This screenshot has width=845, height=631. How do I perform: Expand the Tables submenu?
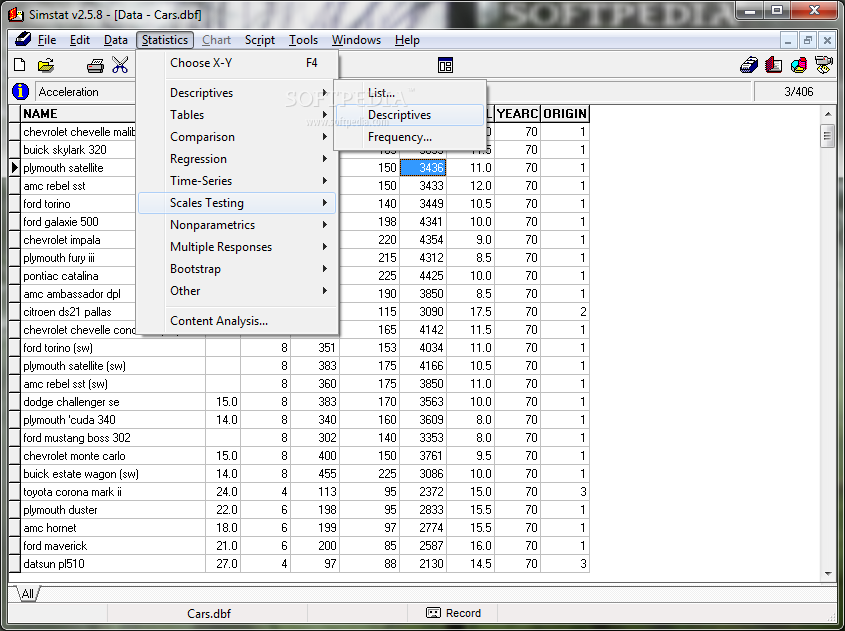point(237,115)
